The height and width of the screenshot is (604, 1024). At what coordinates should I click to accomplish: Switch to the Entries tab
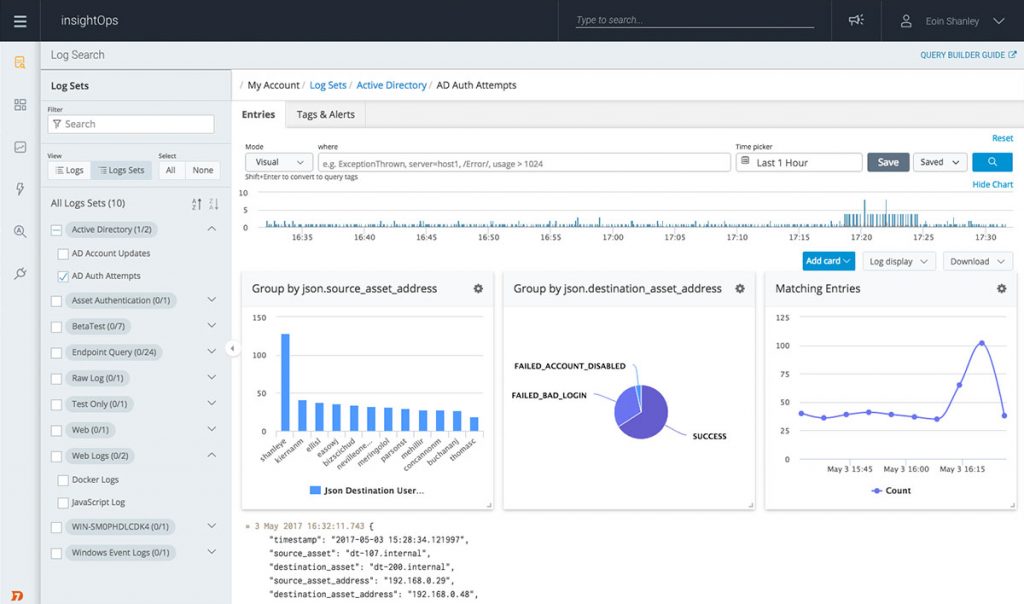tap(259, 114)
